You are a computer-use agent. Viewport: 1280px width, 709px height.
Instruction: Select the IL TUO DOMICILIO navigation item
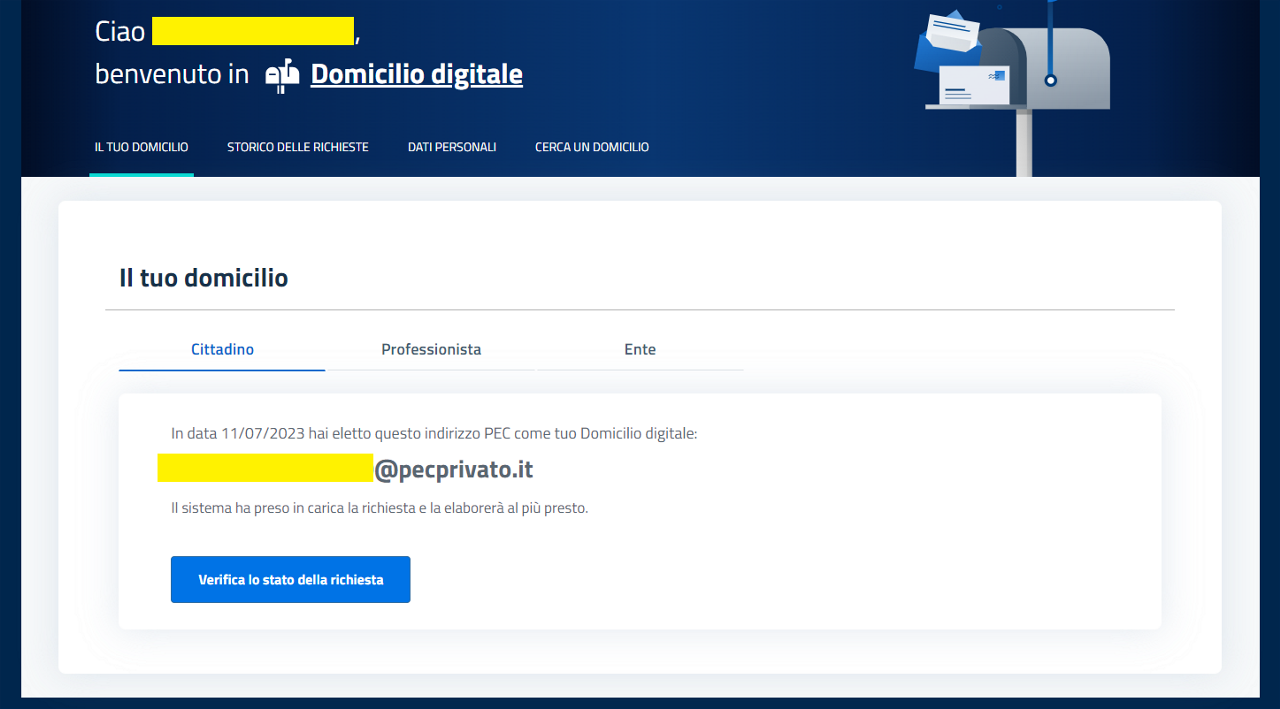[x=141, y=147]
